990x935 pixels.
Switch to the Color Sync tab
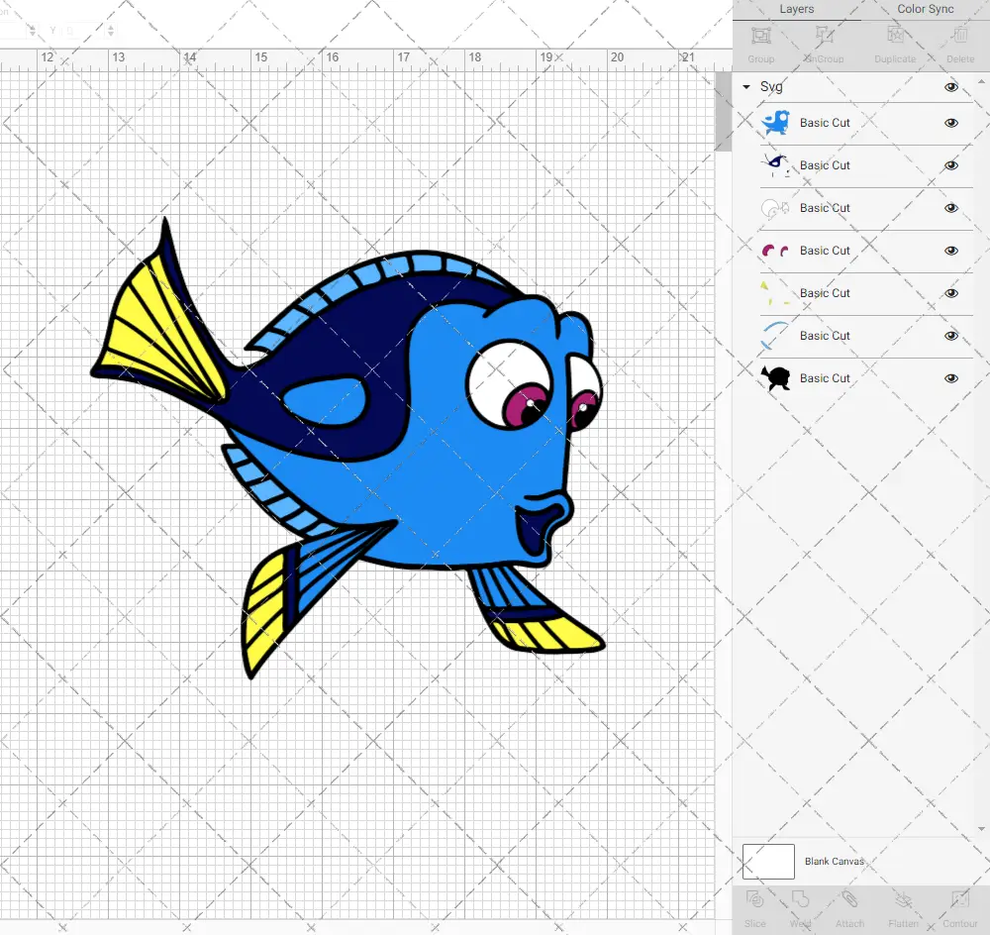(924, 9)
